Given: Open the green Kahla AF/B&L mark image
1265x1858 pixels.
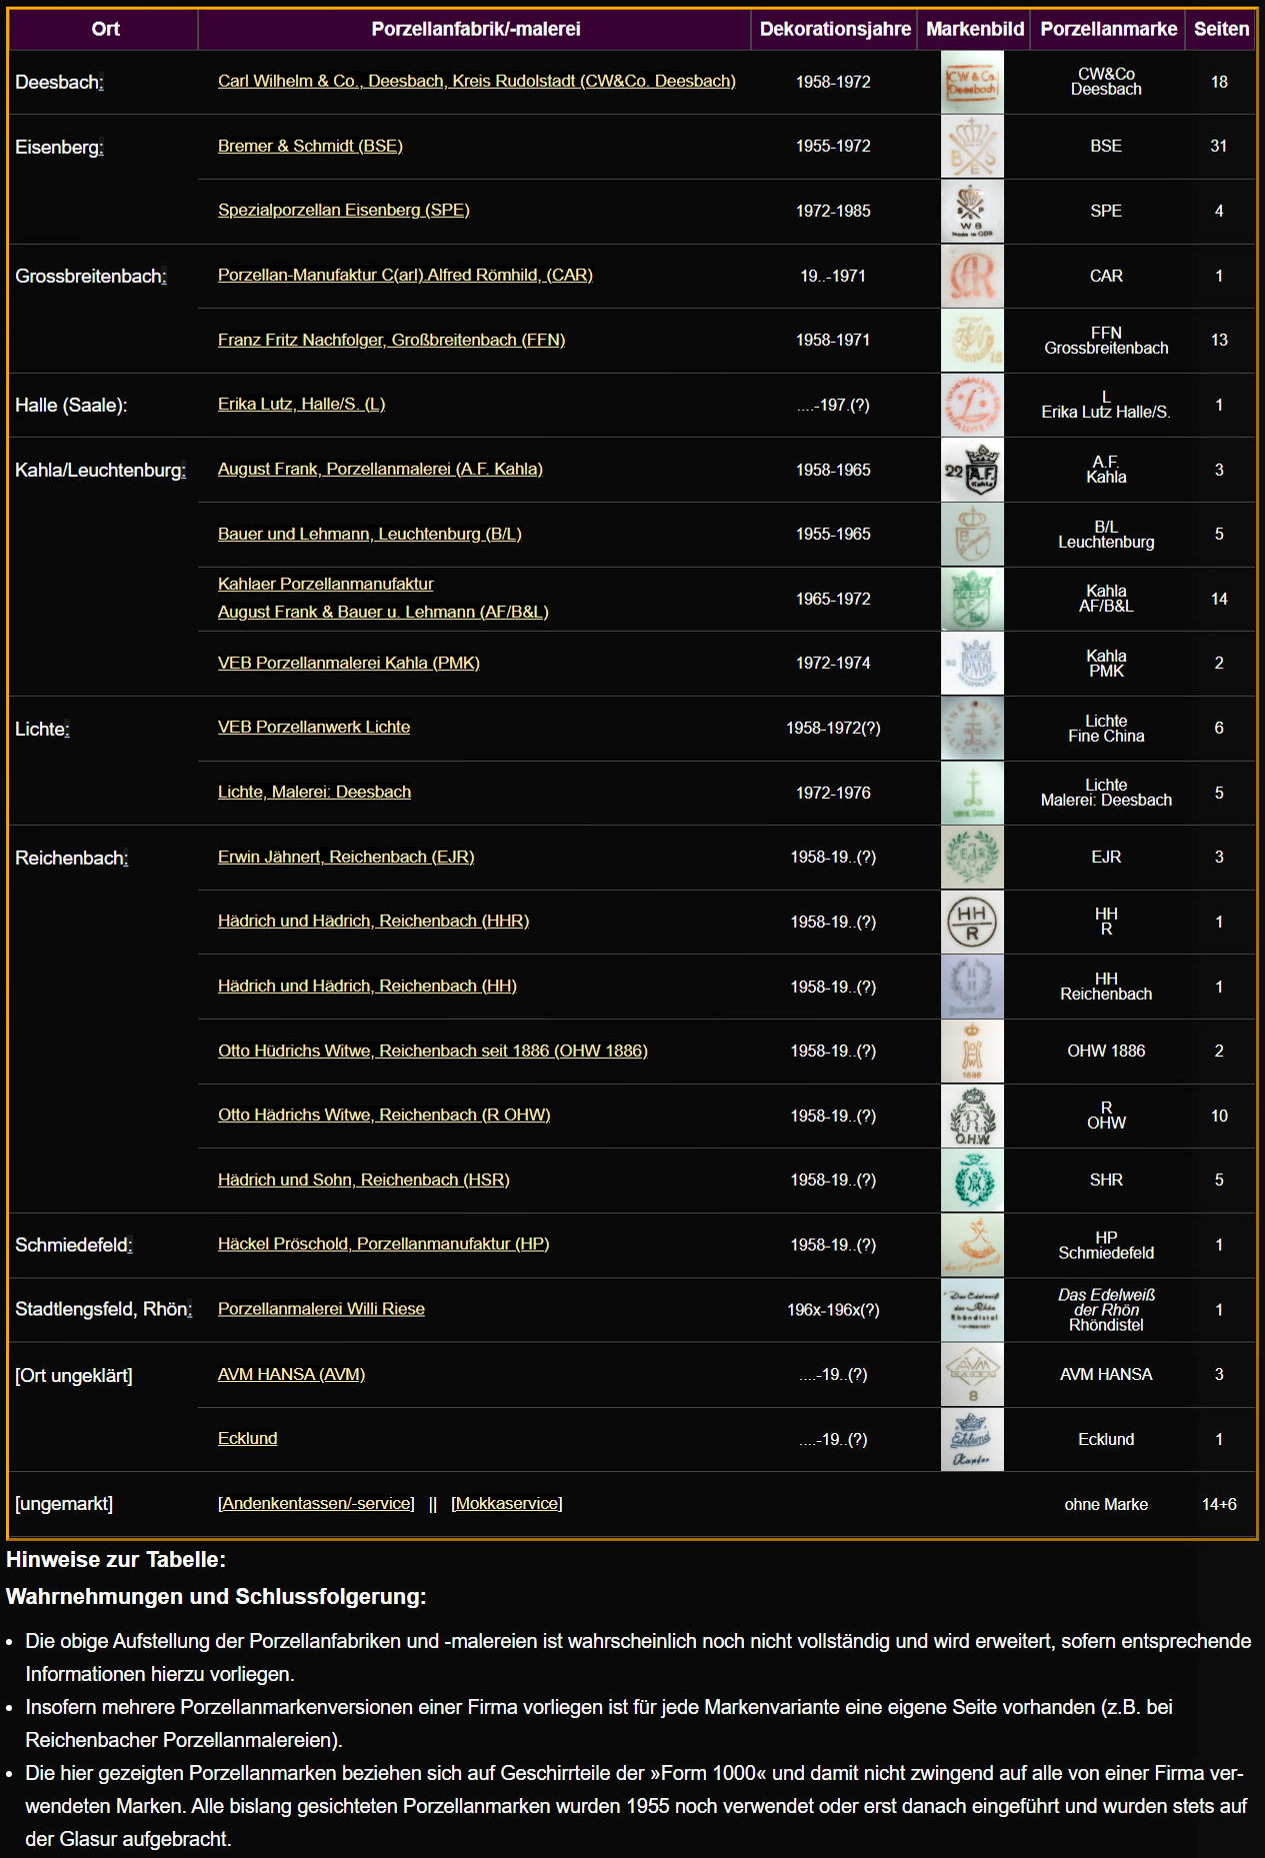Looking at the screenshot, I should click(972, 599).
